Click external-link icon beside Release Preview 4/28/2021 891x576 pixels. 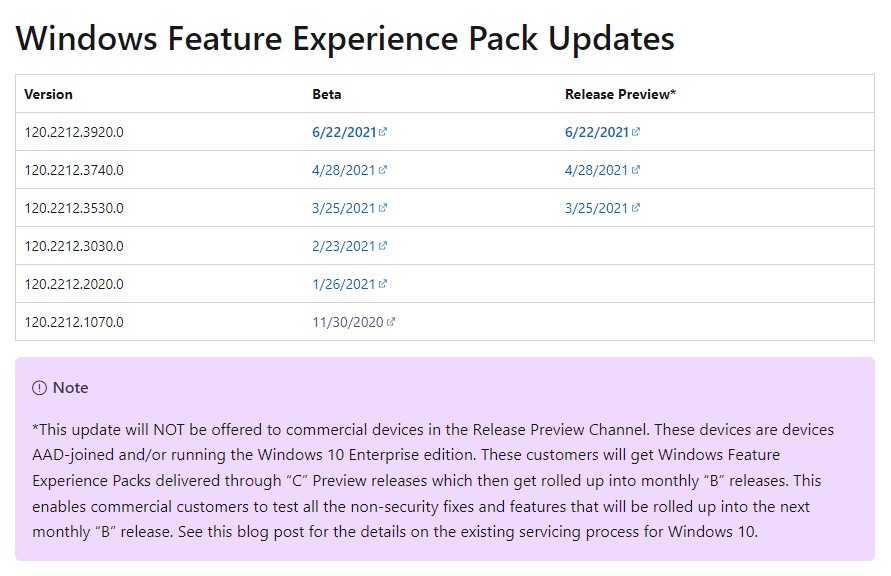636,170
